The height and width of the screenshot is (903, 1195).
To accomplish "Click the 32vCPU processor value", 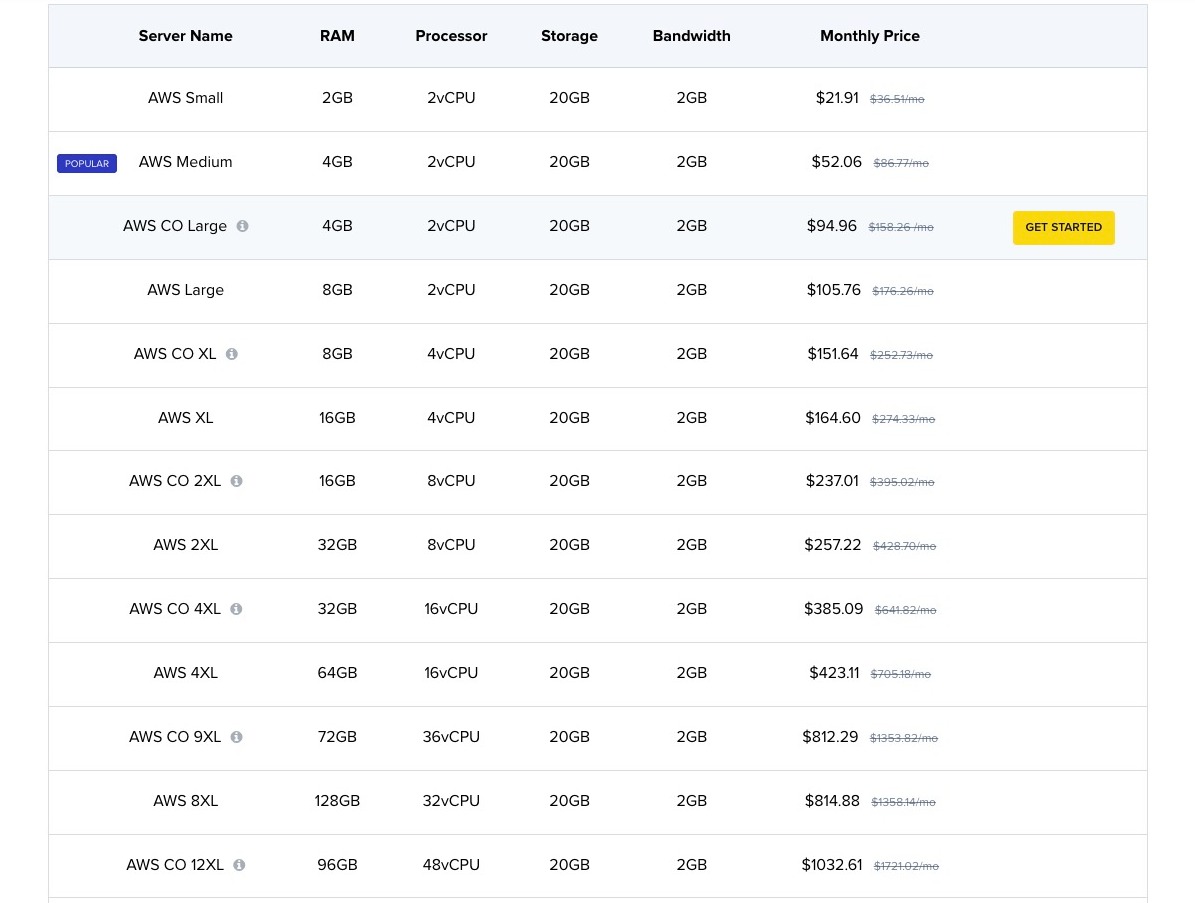I will tap(451, 802).
